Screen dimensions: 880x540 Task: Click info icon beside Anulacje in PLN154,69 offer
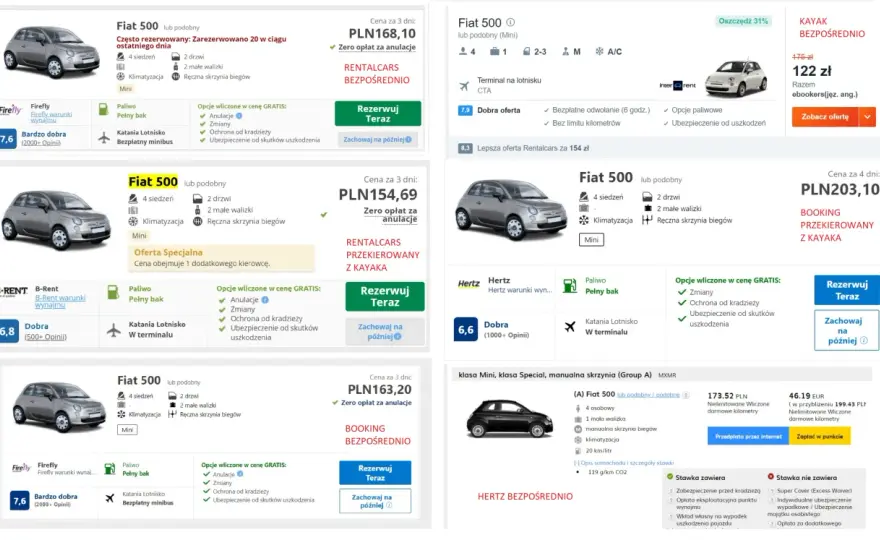(x=265, y=300)
